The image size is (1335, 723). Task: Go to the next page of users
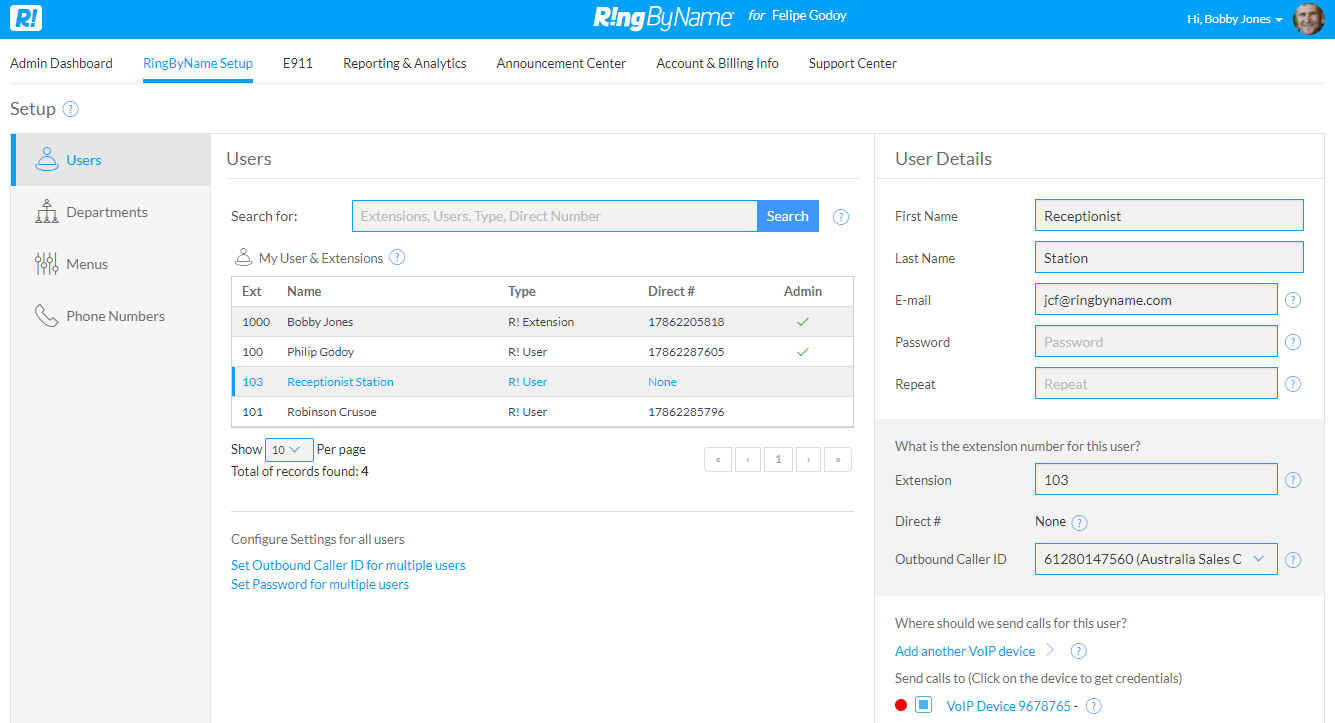pyautogui.click(x=808, y=459)
